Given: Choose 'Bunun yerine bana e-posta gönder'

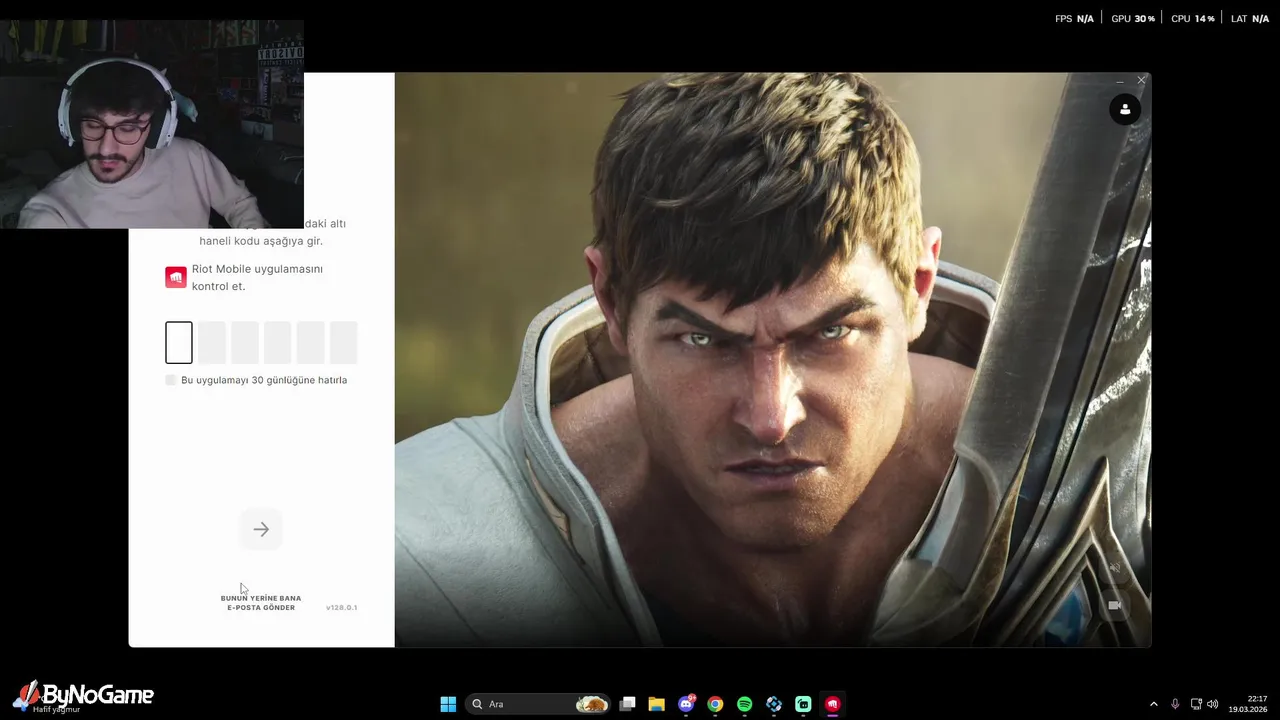Looking at the screenshot, I should (x=261, y=603).
